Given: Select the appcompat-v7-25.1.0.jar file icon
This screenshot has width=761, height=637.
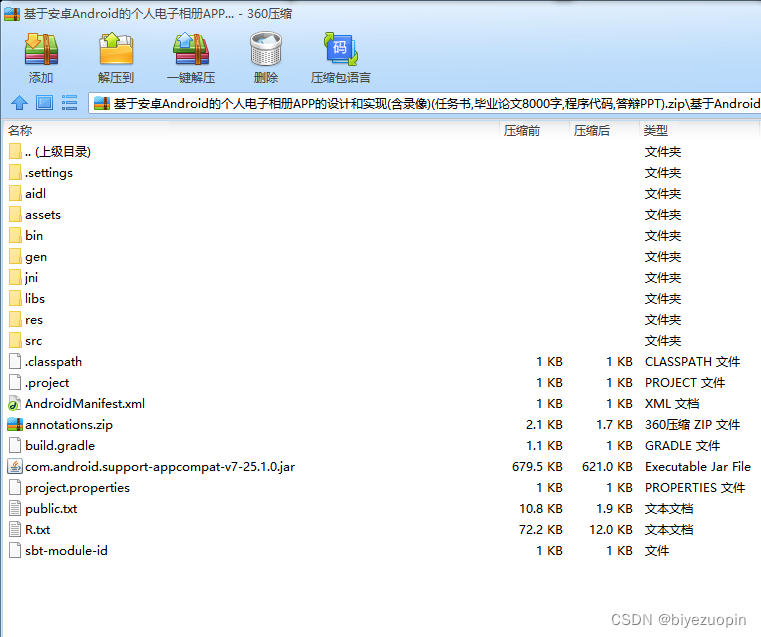Looking at the screenshot, I should point(15,466).
